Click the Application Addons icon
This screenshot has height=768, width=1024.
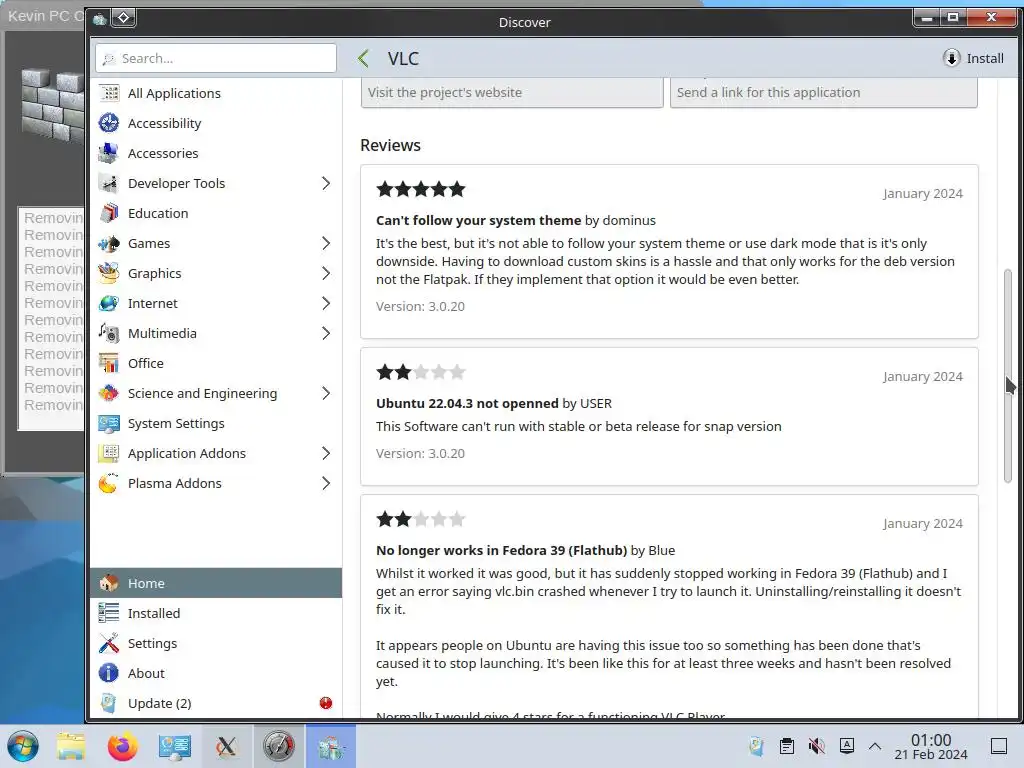[109, 454]
